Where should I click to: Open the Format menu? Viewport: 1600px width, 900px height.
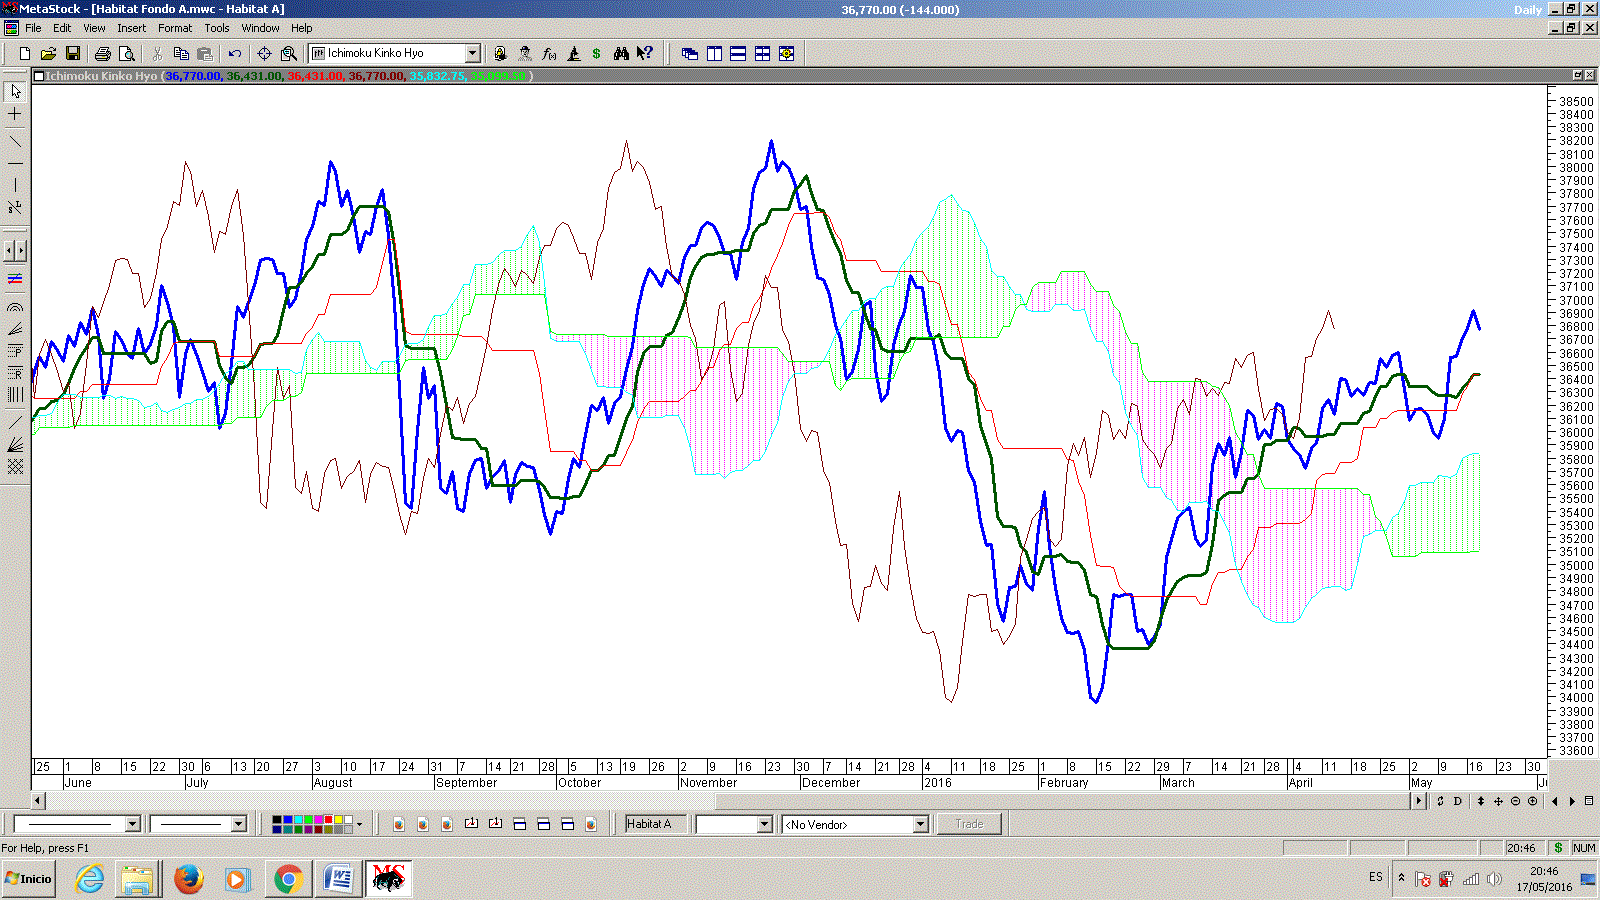[175, 28]
